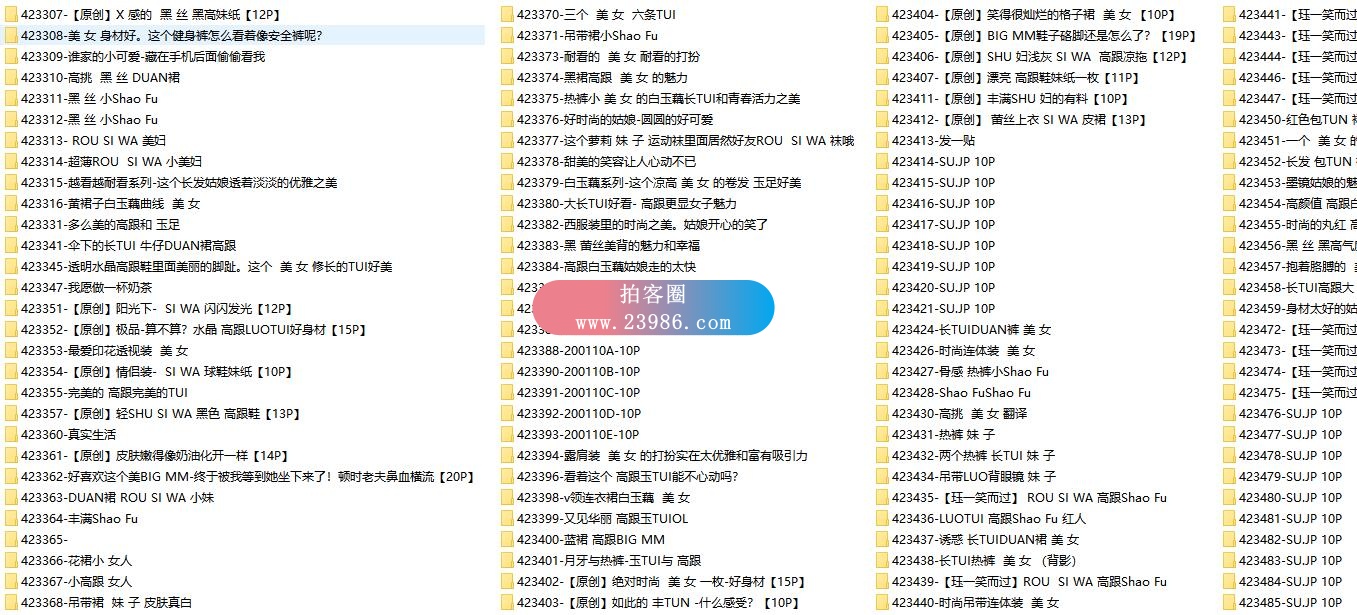Choose the 423391-200110C-10P folder name
Screen dimensions: 1357x615
pos(578,393)
